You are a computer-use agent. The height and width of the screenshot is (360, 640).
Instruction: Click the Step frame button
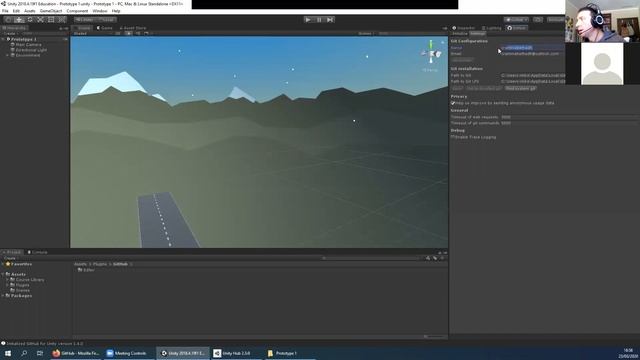[x=330, y=20]
